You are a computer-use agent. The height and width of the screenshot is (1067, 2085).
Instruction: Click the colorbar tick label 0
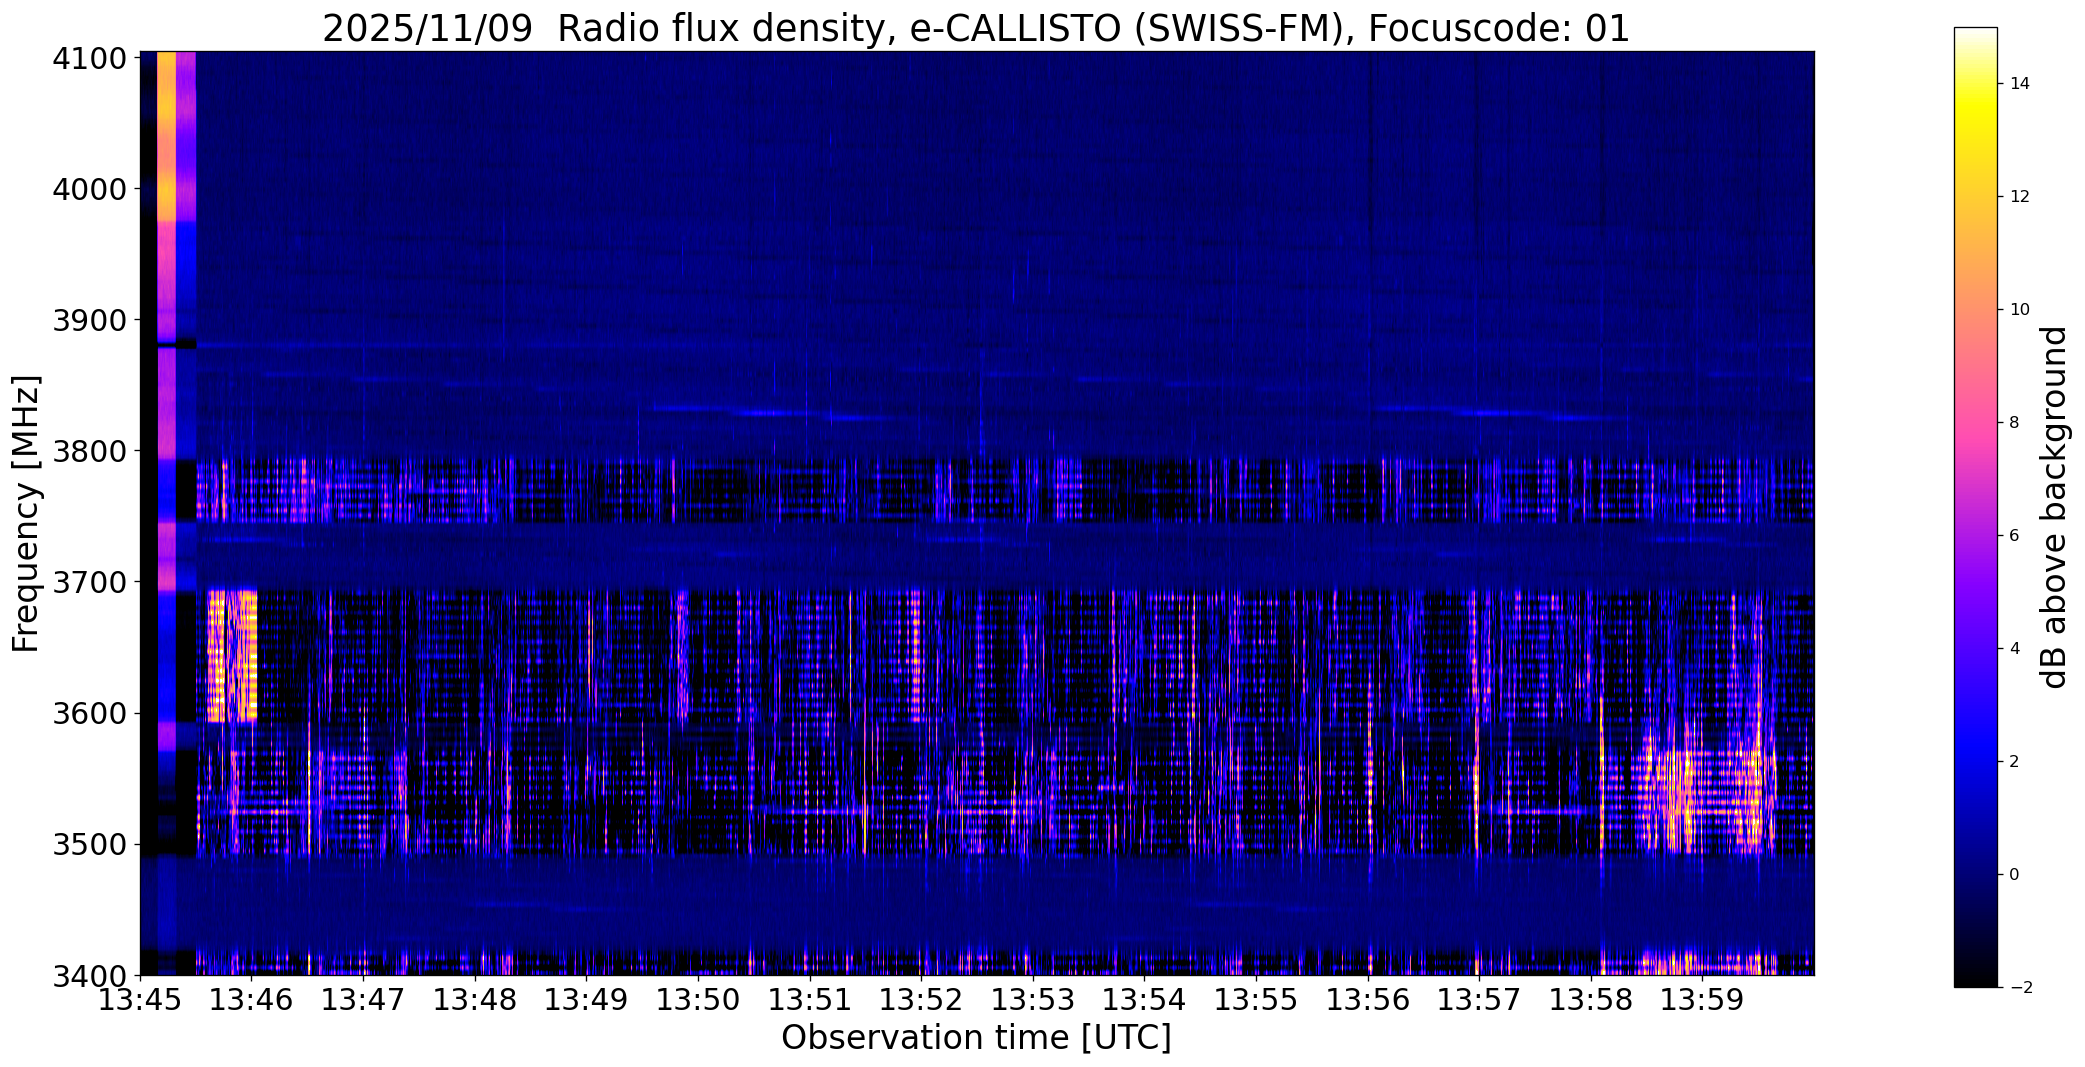[x=2014, y=875]
